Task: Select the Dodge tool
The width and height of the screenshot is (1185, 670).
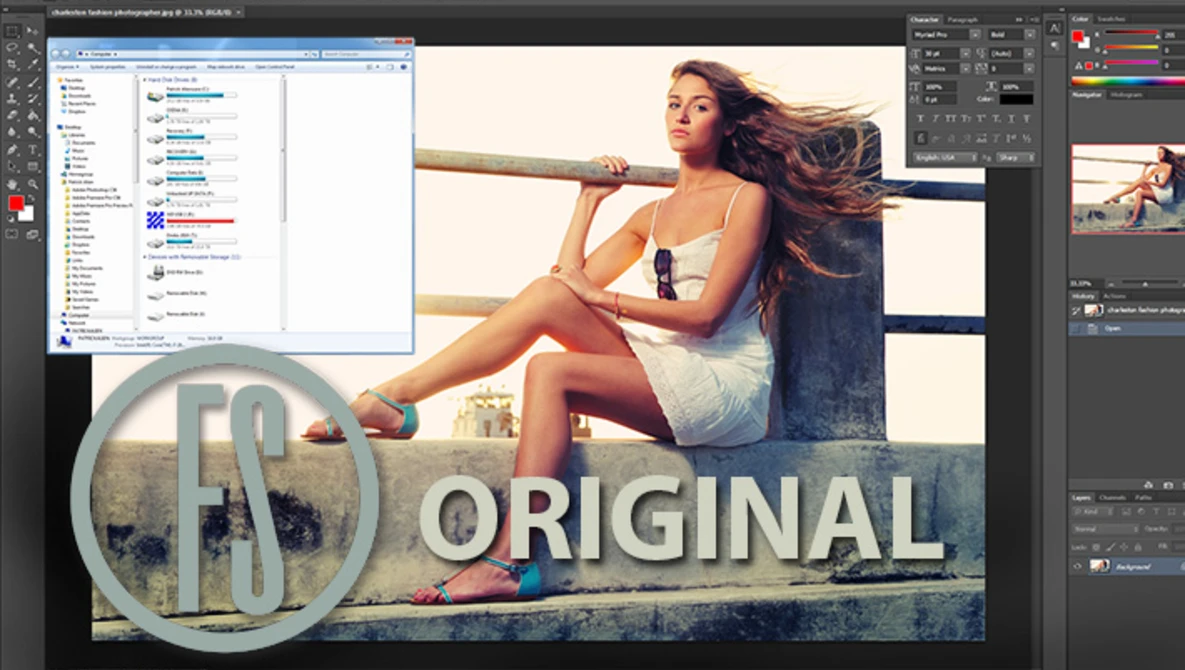Action: tap(32, 132)
